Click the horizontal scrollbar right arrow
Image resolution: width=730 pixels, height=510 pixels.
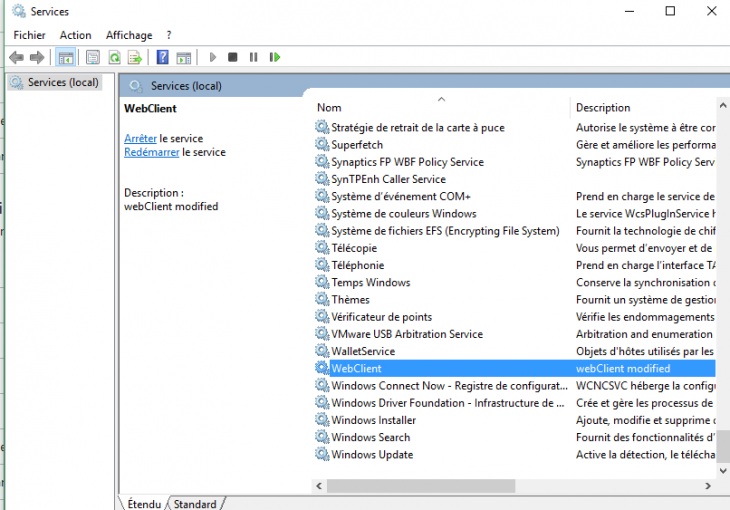(x=708, y=485)
